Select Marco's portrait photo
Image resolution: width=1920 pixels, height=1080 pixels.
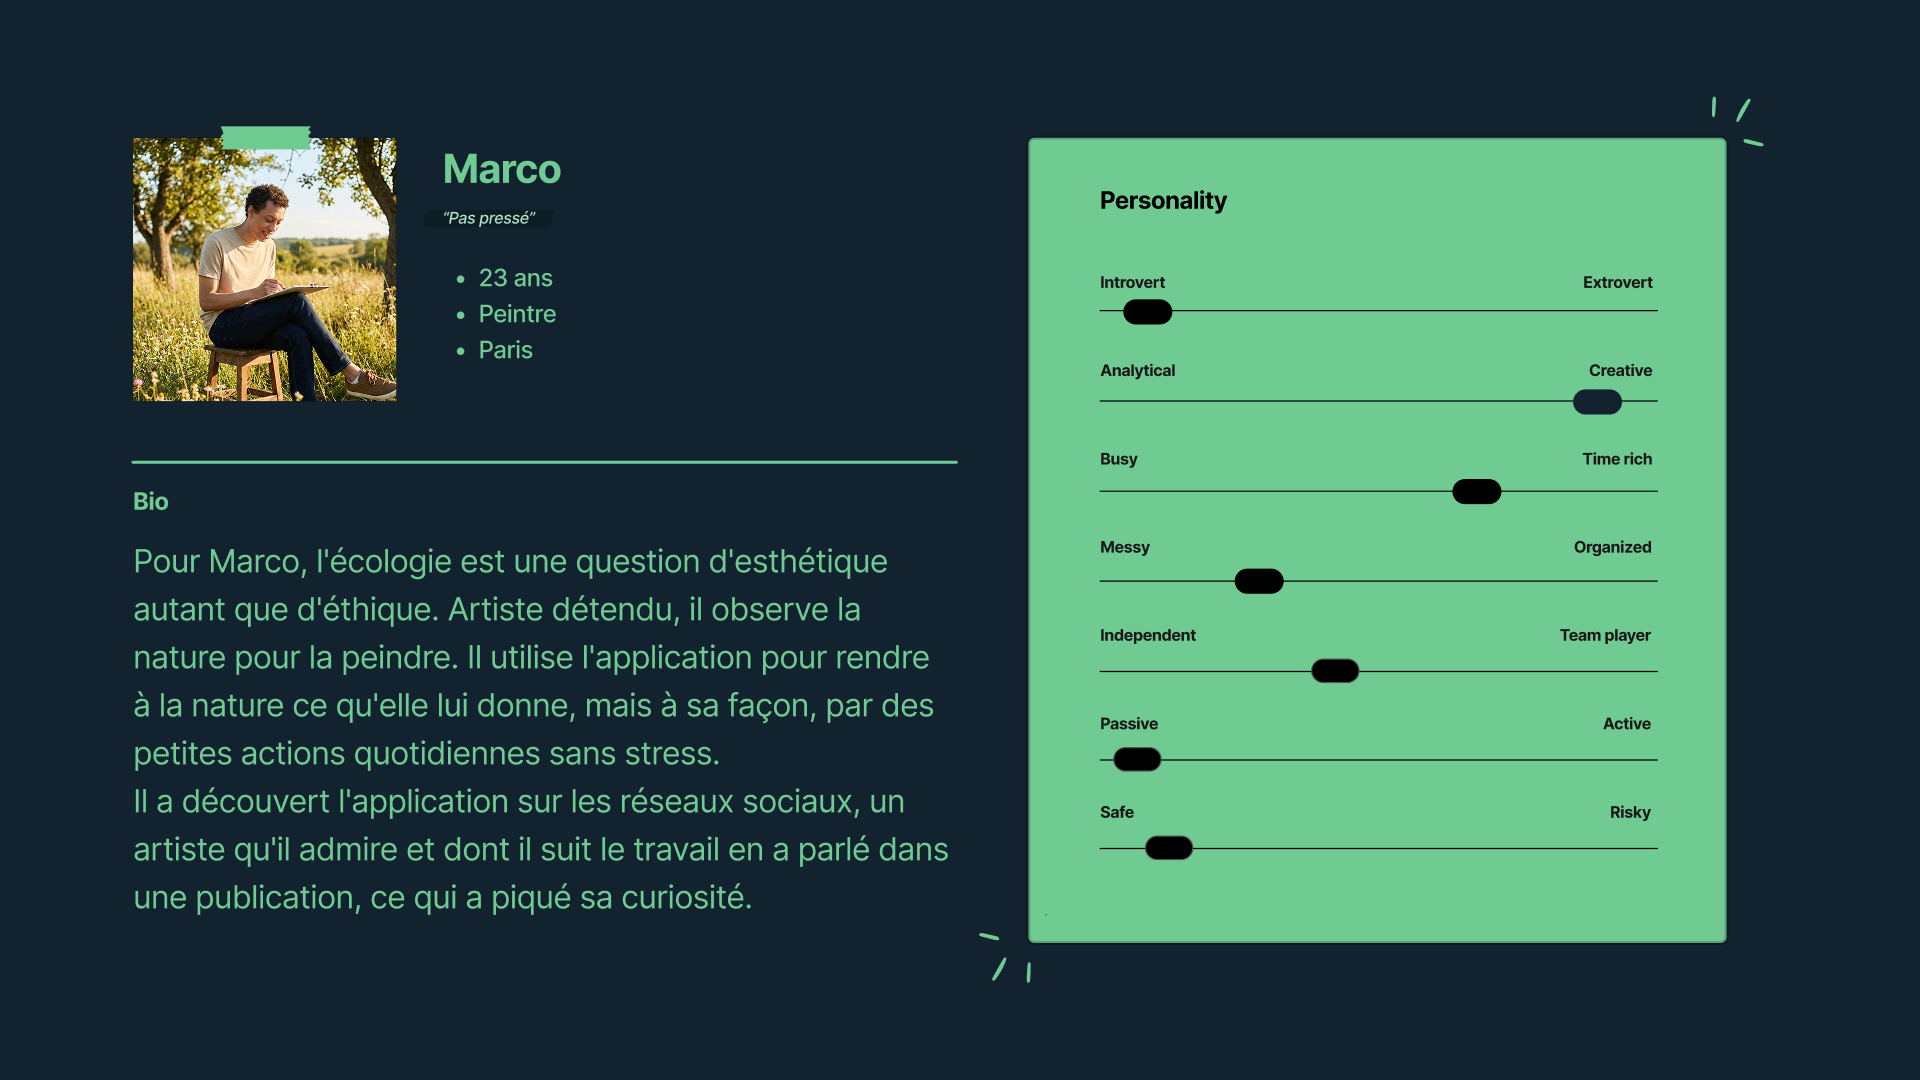click(x=264, y=270)
